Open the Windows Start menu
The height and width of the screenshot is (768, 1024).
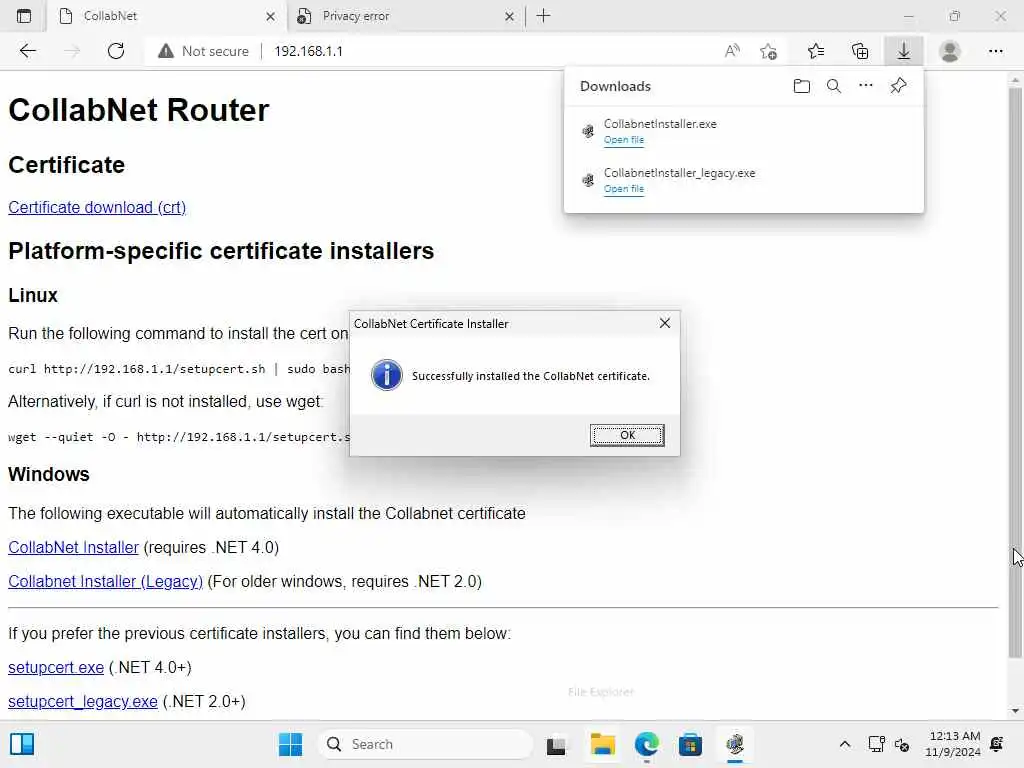click(290, 744)
